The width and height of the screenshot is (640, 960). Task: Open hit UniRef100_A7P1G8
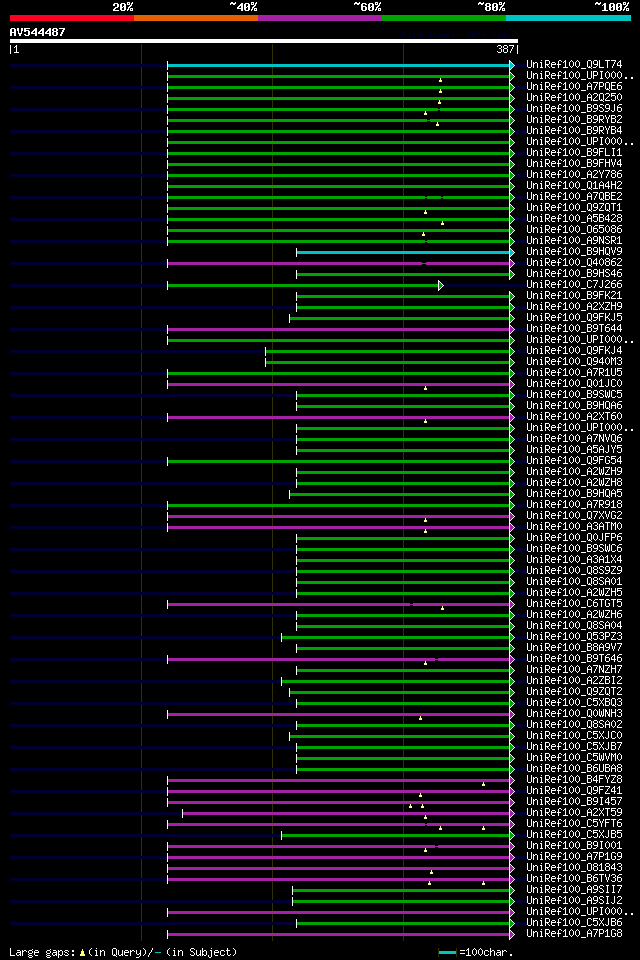(574, 935)
